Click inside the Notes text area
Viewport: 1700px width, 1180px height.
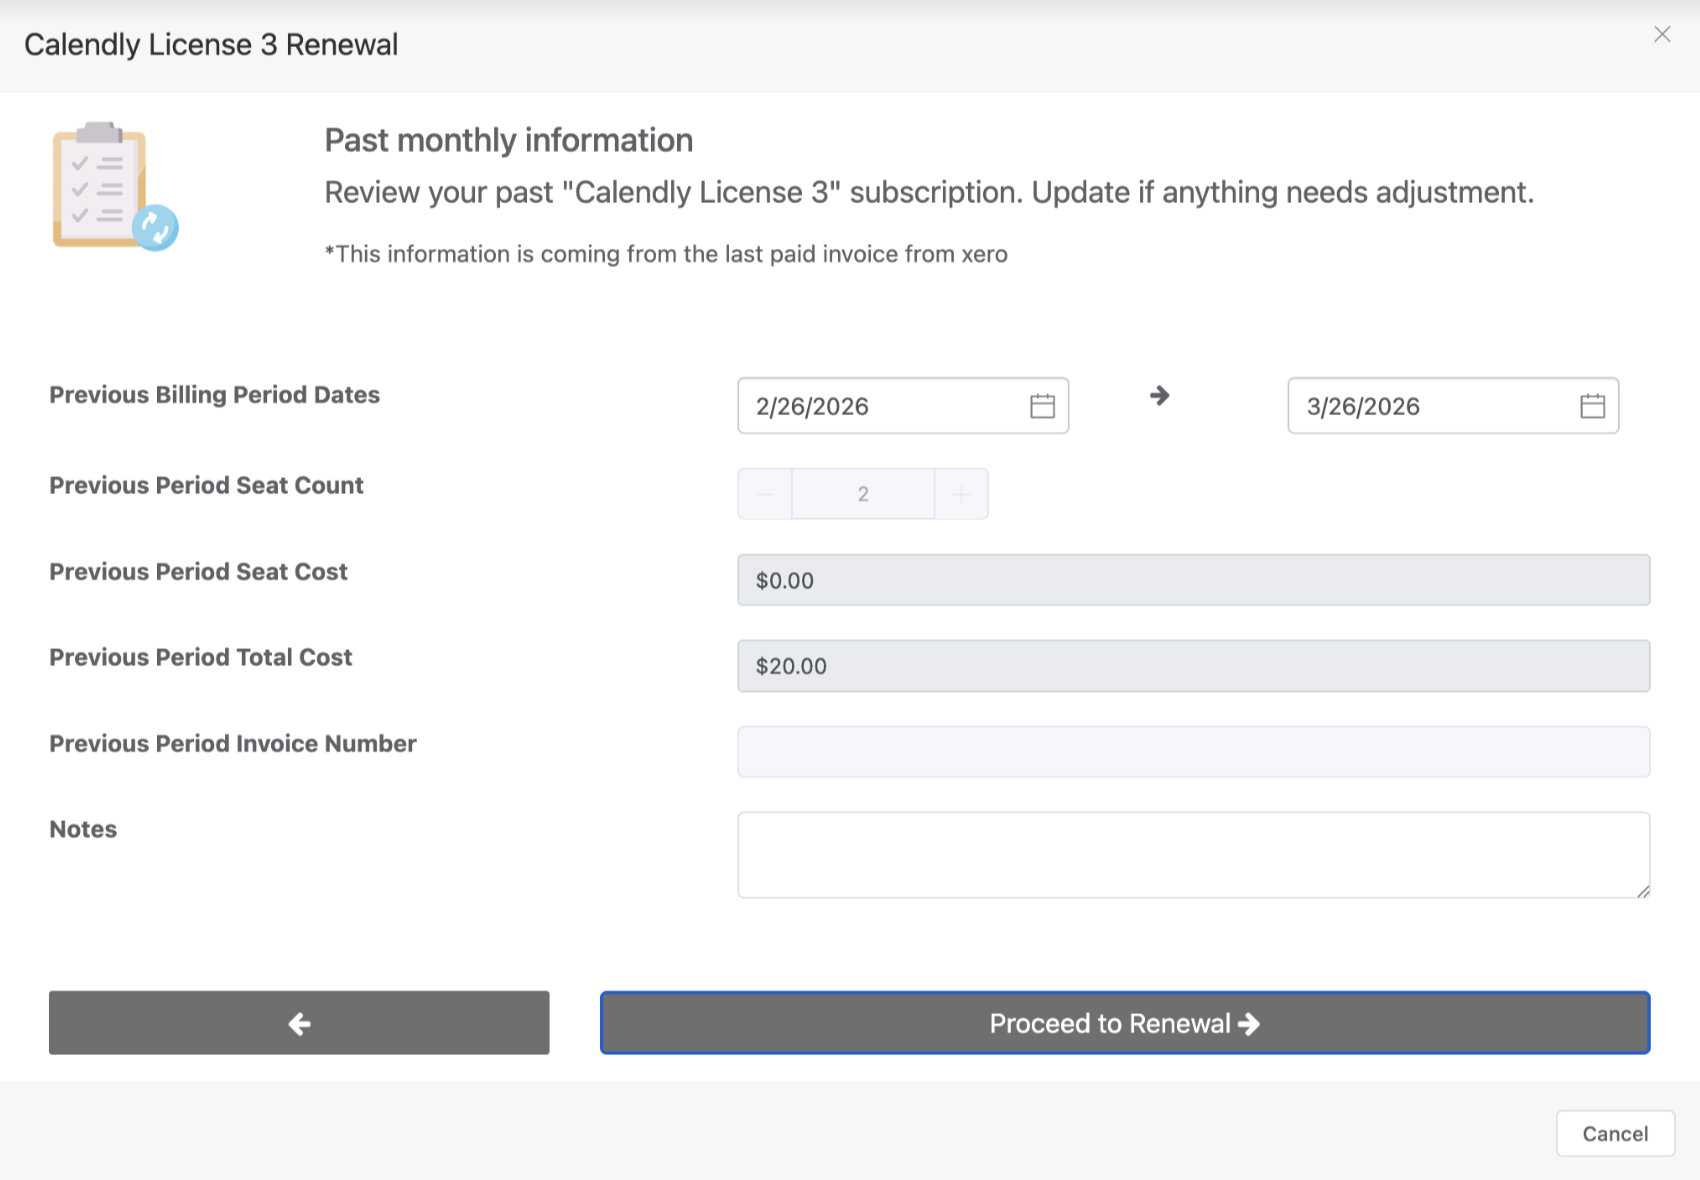click(x=1193, y=855)
